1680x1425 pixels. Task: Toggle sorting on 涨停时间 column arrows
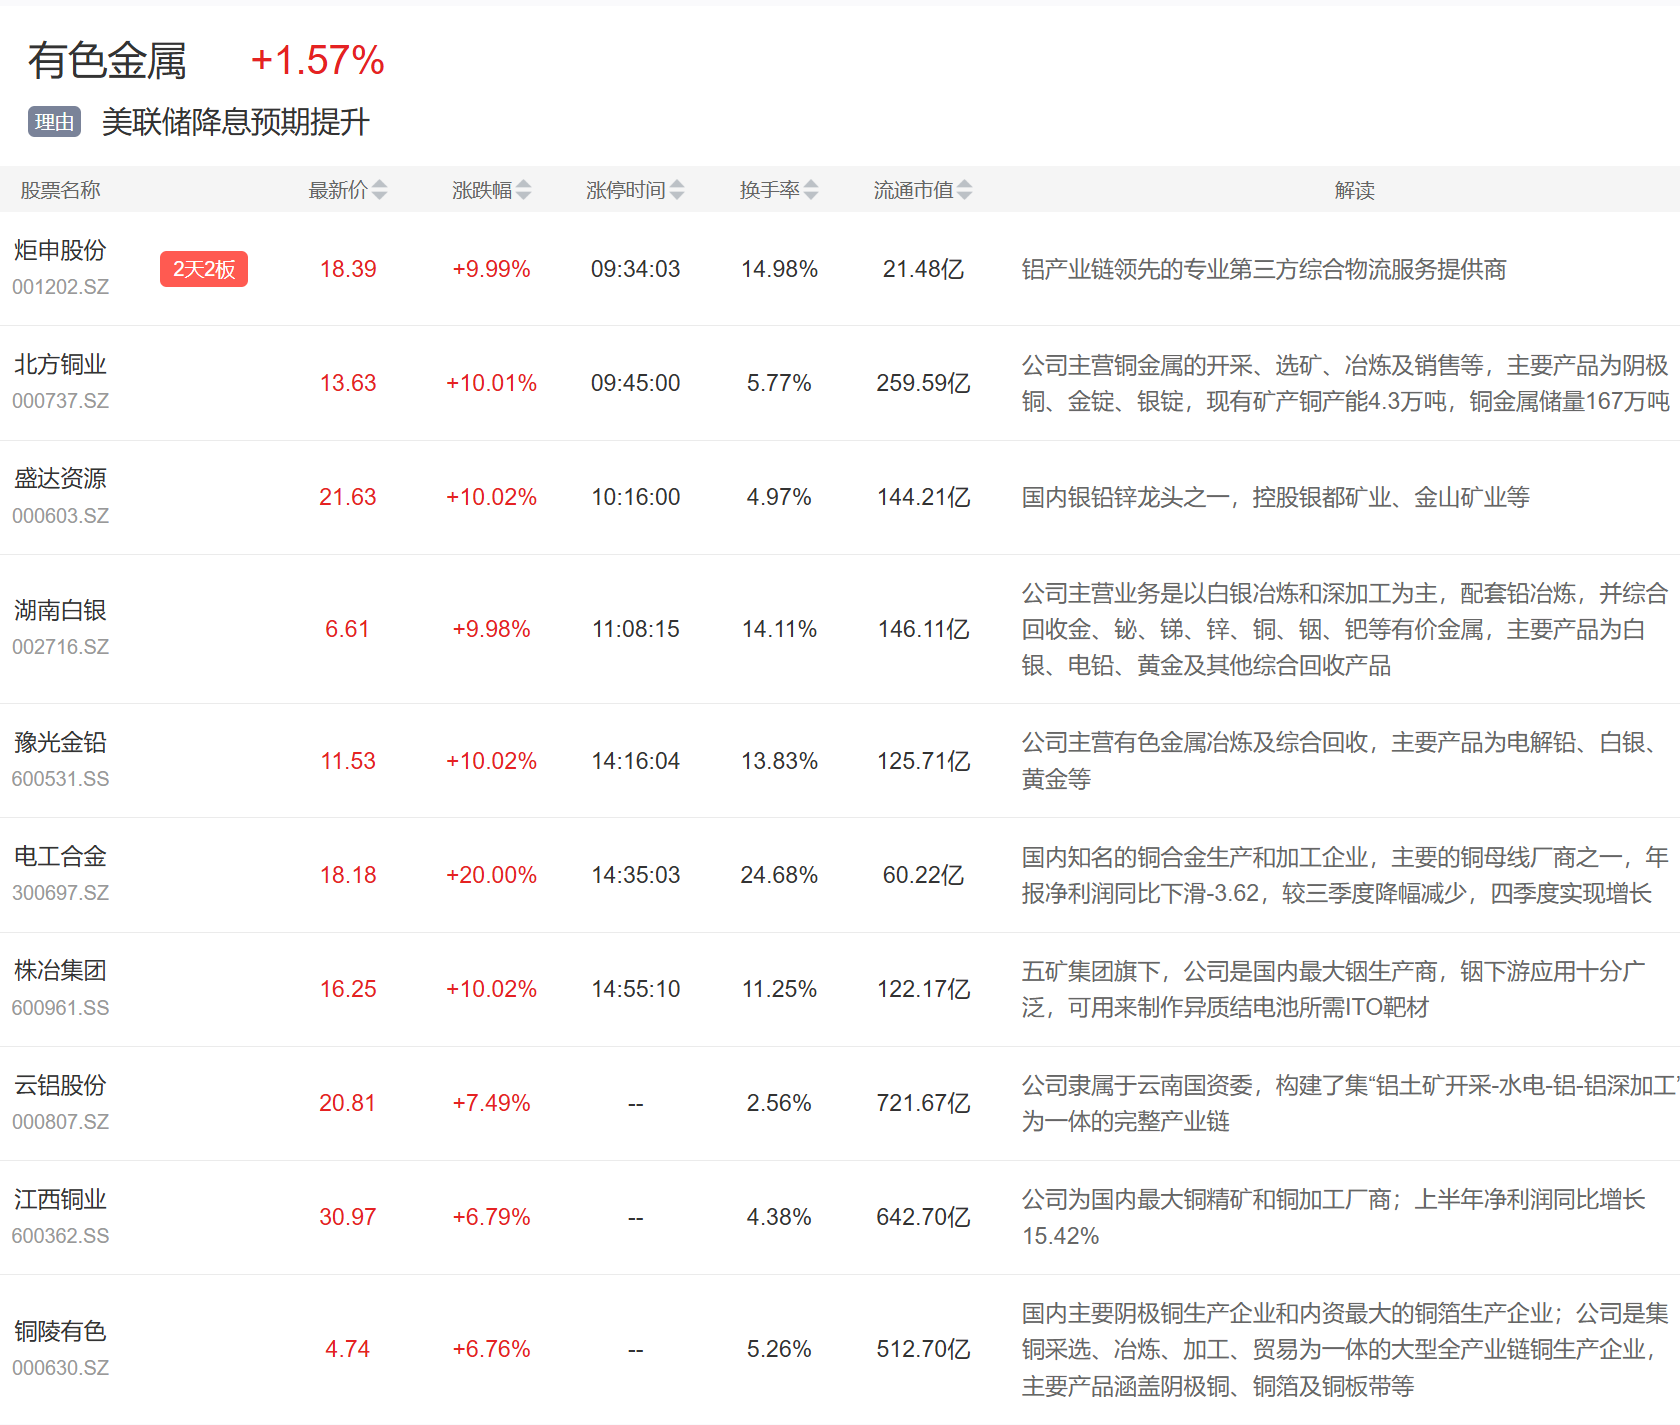[677, 190]
